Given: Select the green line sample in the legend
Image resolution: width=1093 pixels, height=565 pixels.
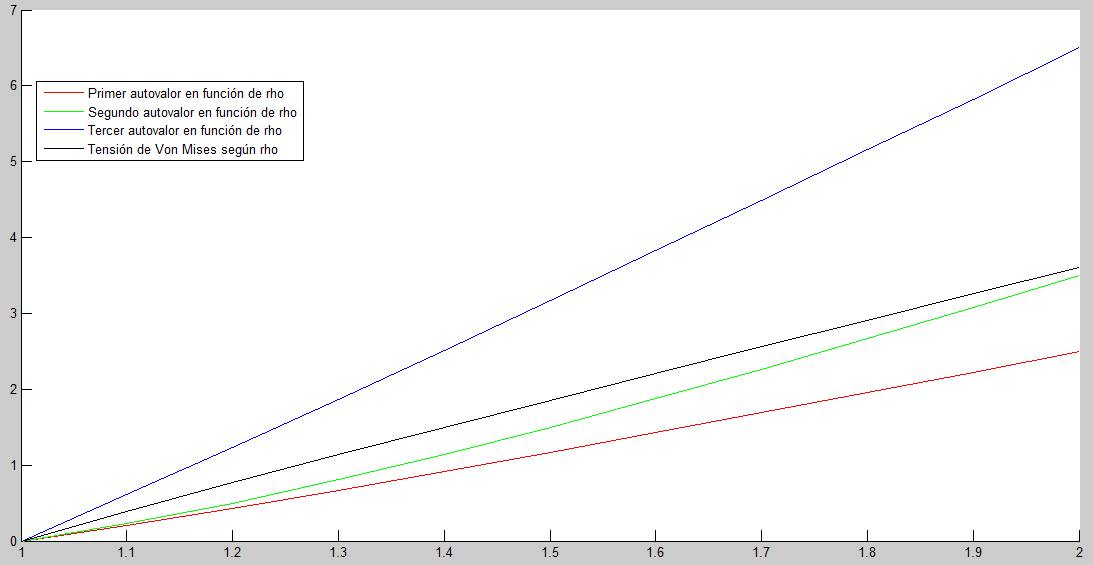Looking at the screenshot, I should click(61, 112).
